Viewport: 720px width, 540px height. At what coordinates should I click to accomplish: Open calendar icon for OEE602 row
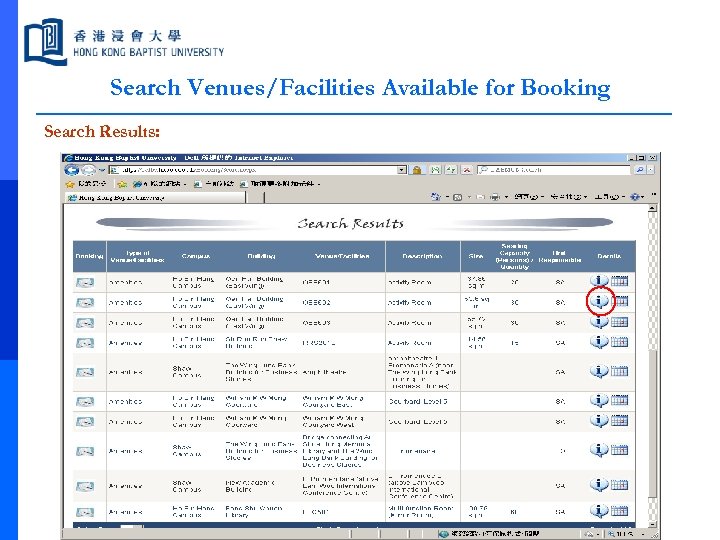tap(619, 301)
